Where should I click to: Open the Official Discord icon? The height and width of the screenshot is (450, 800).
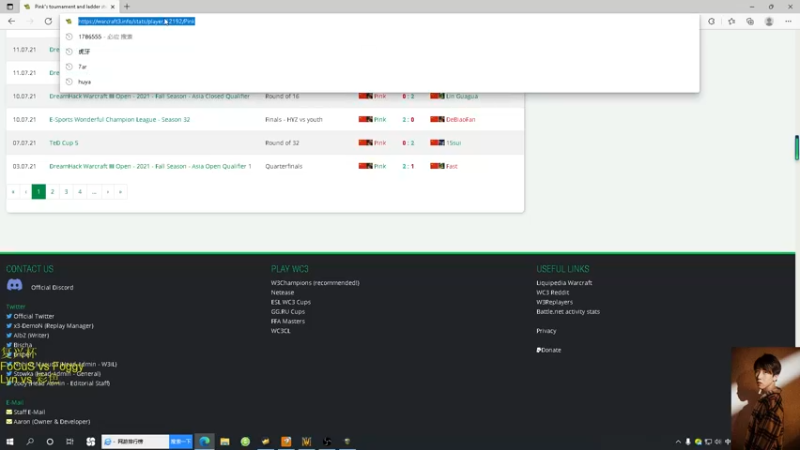coord(14,285)
